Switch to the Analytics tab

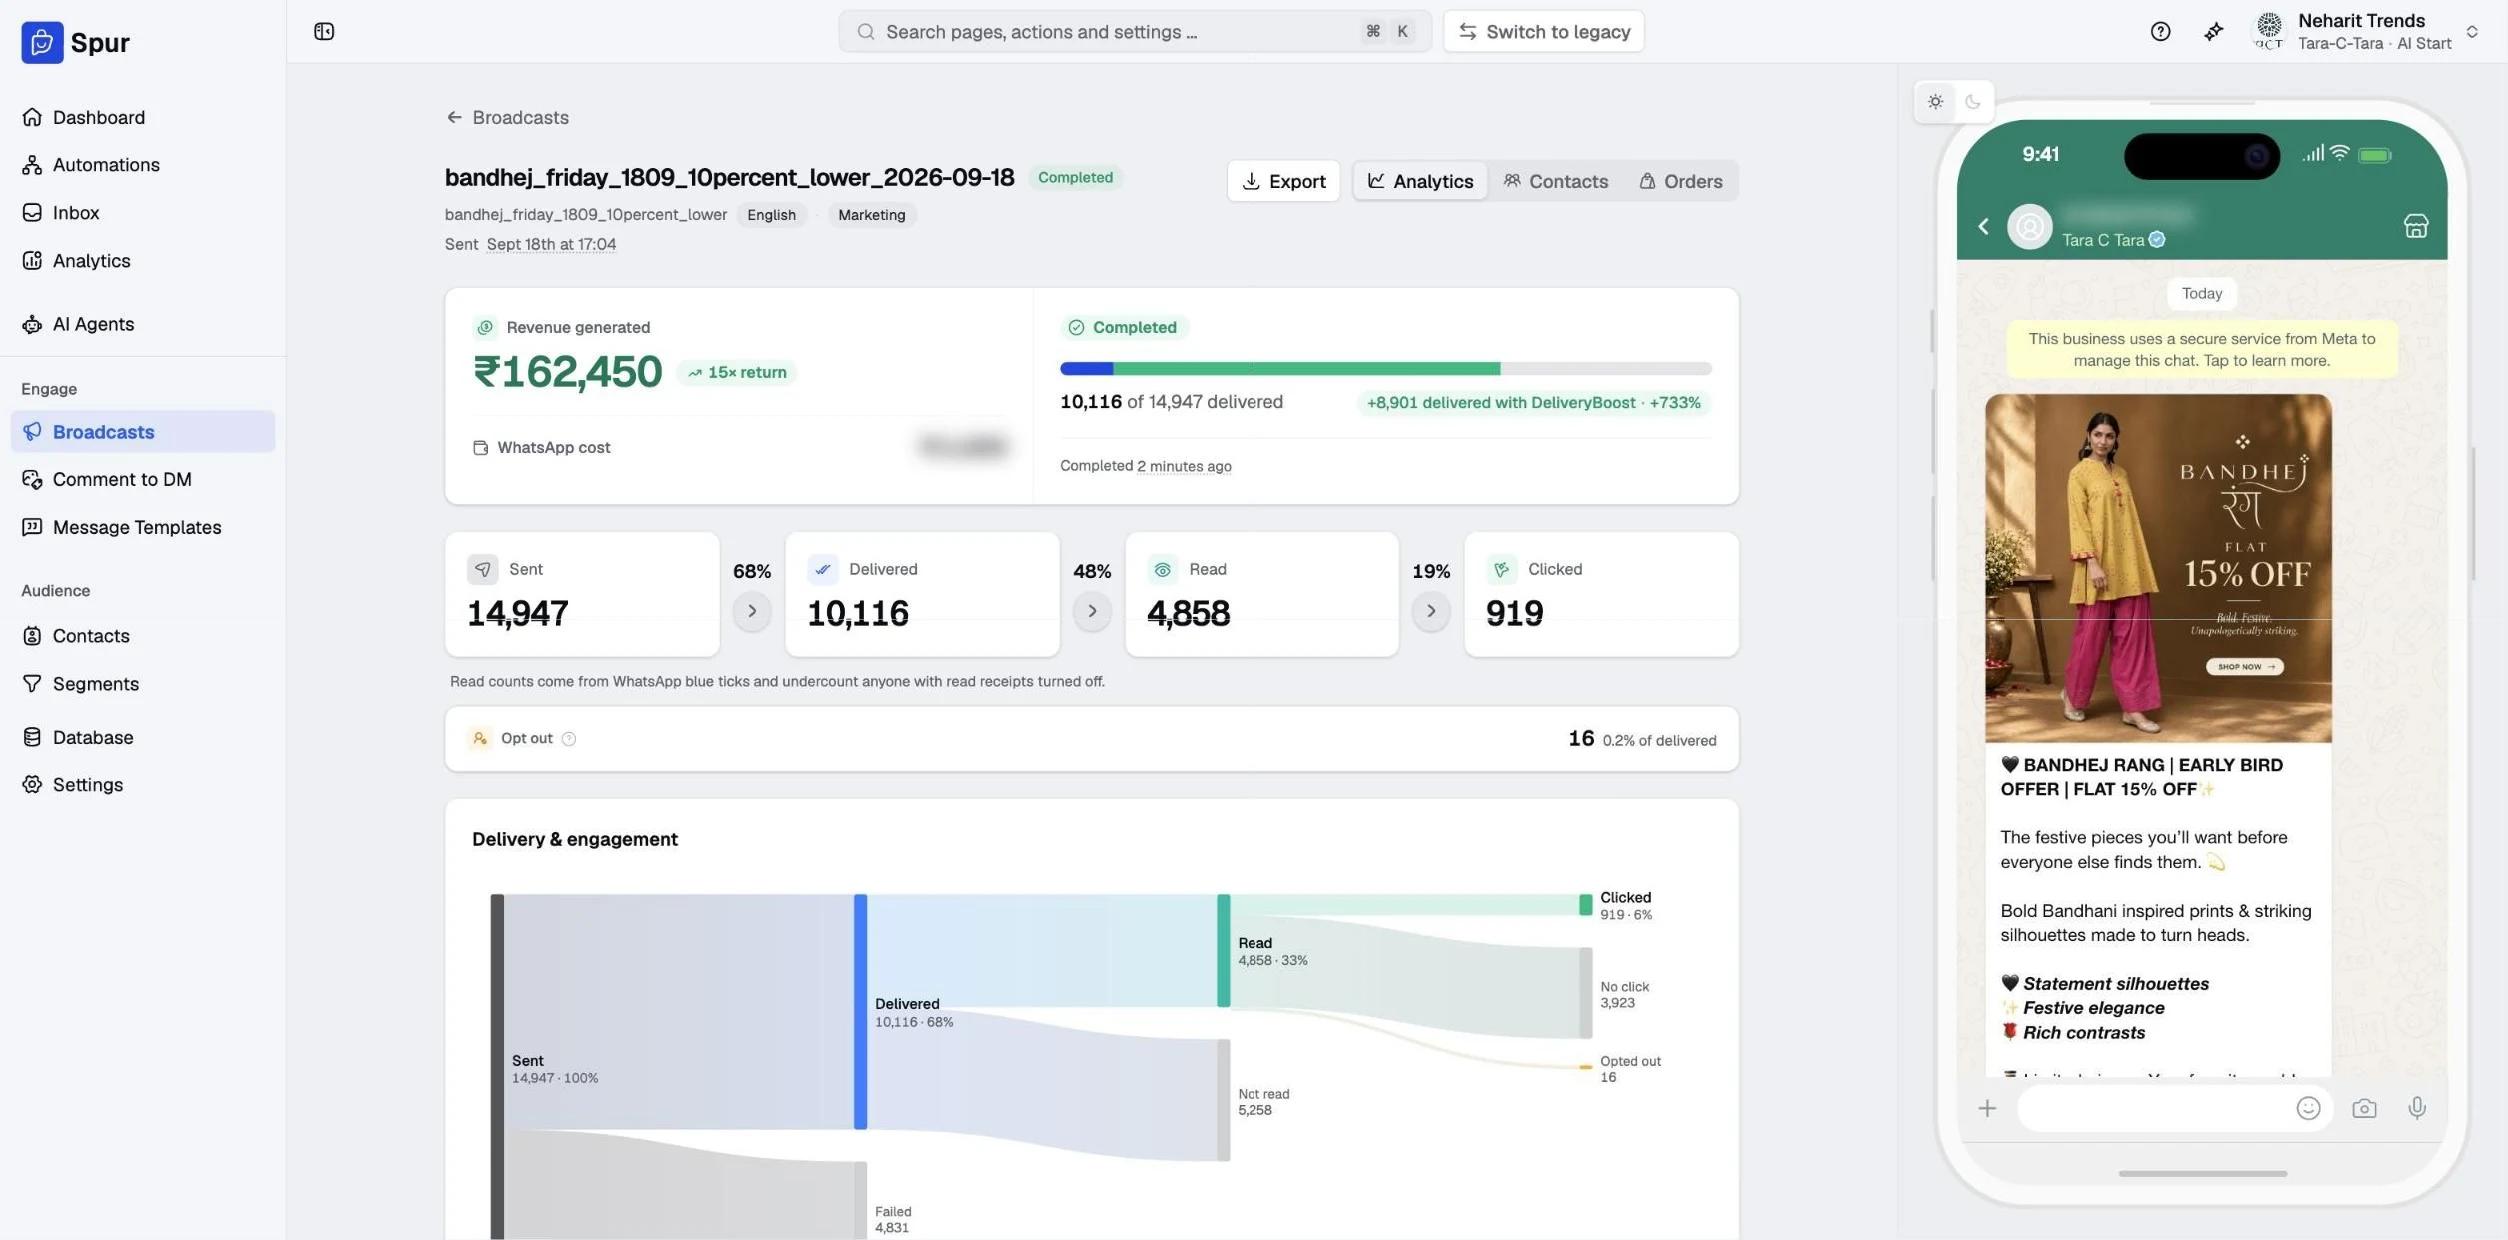point(1420,181)
